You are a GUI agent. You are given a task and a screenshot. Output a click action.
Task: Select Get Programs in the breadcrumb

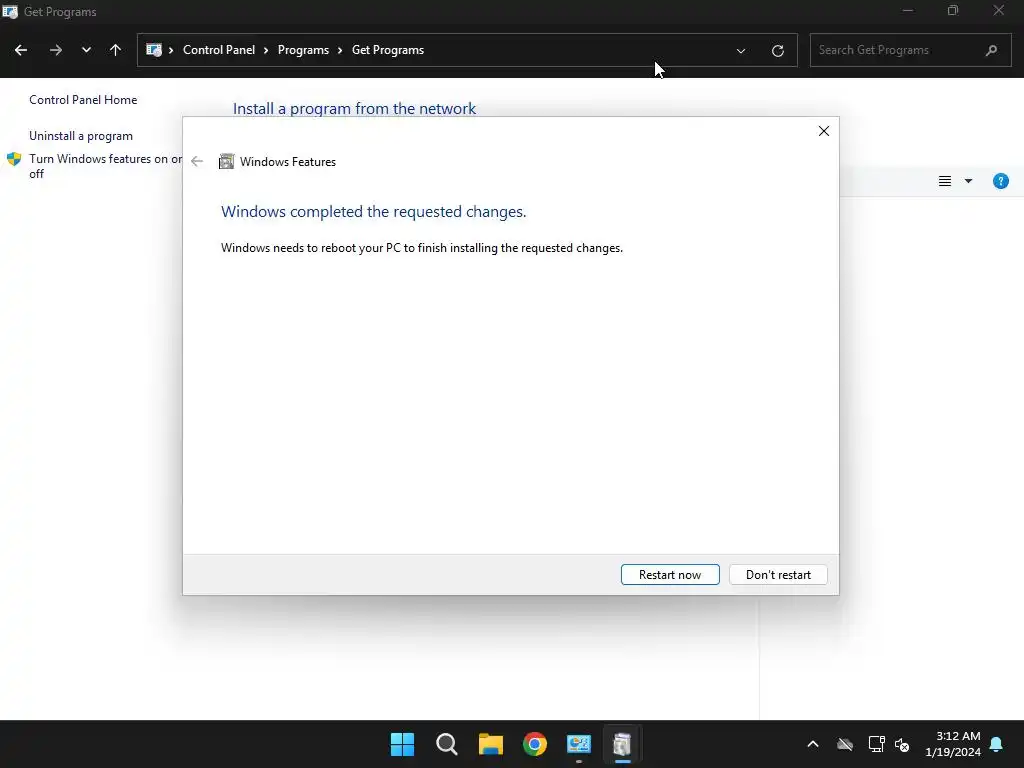388,50
